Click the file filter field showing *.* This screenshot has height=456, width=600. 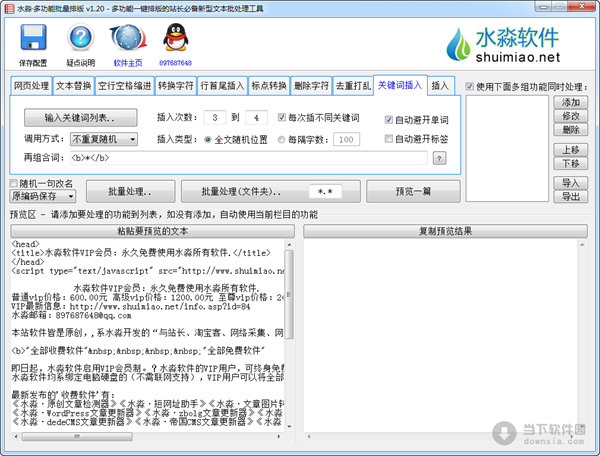tap(325, 191)
